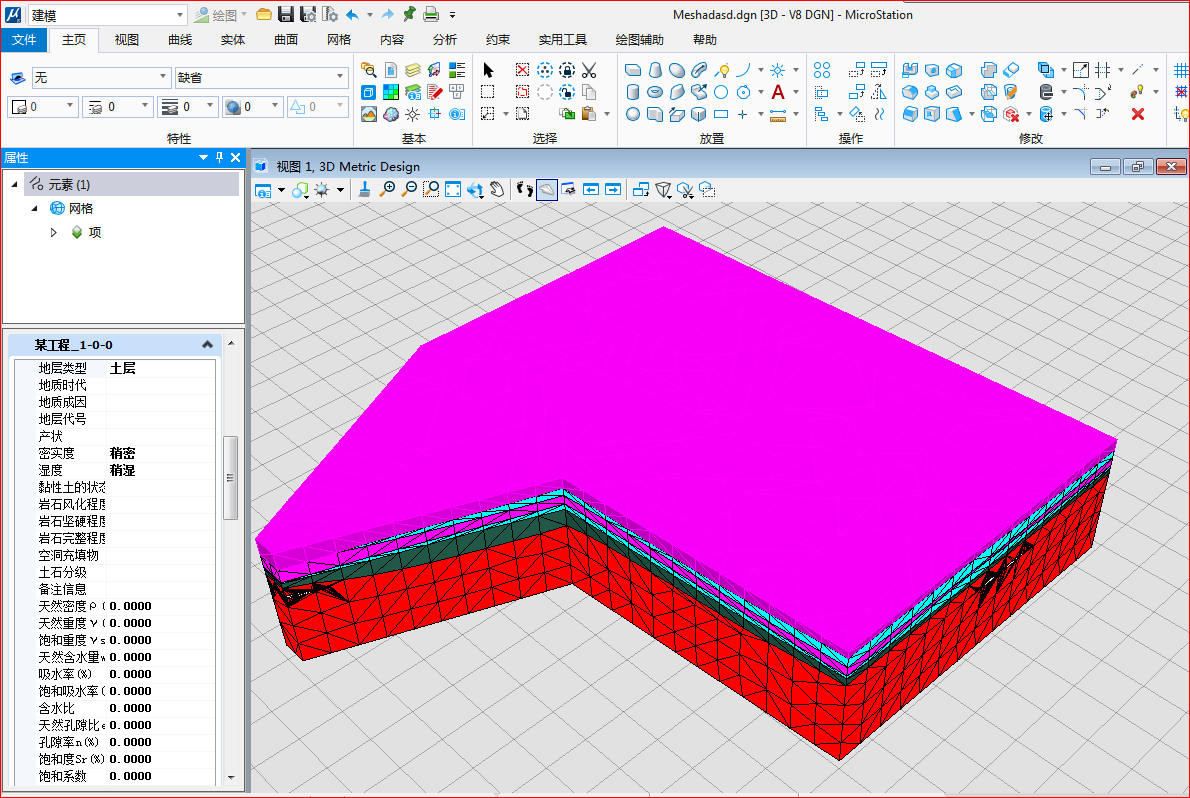Click the Update View brush icon
Viewport: 1190px width, 798px height.
tap(364, 189)
